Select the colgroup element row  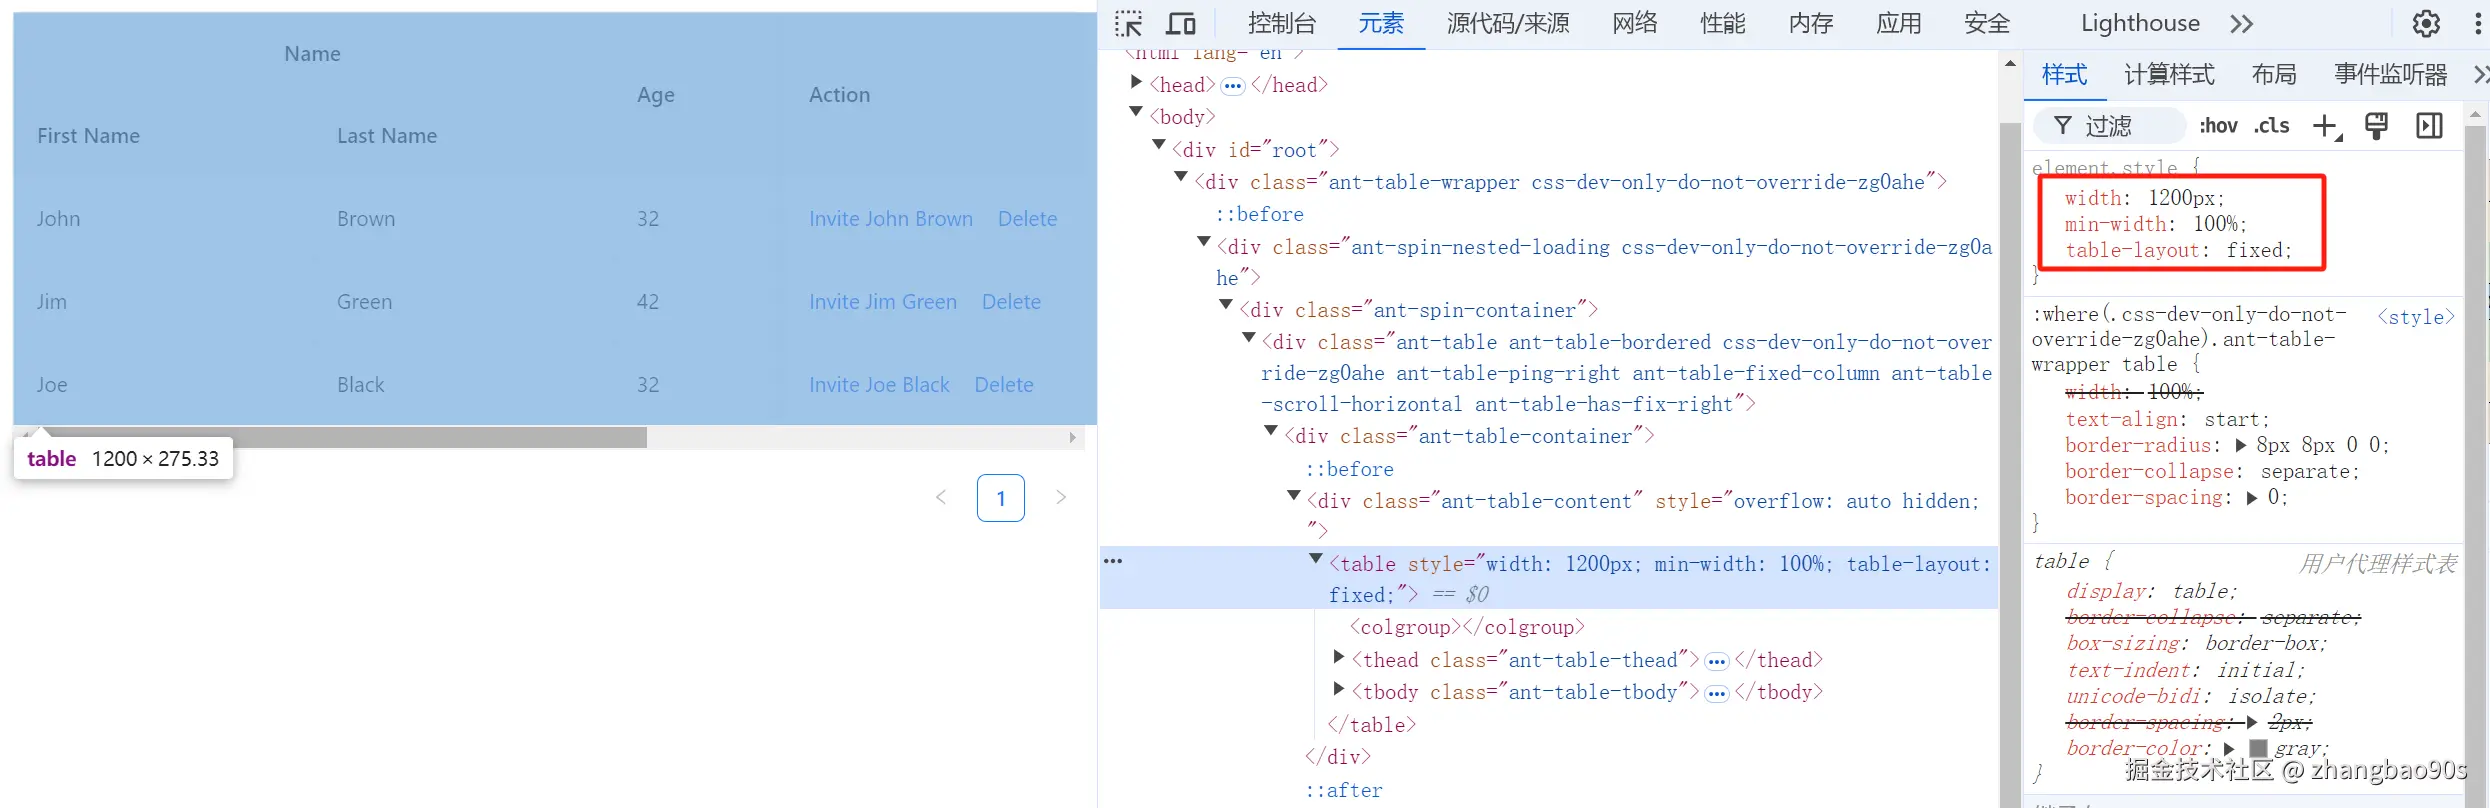click(x=1467, y=627)
